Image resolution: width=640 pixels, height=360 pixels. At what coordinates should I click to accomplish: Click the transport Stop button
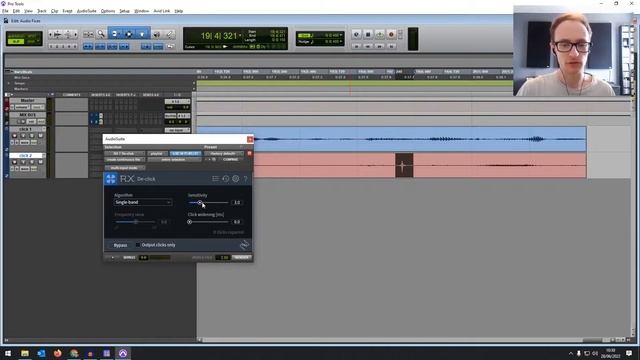368,35
